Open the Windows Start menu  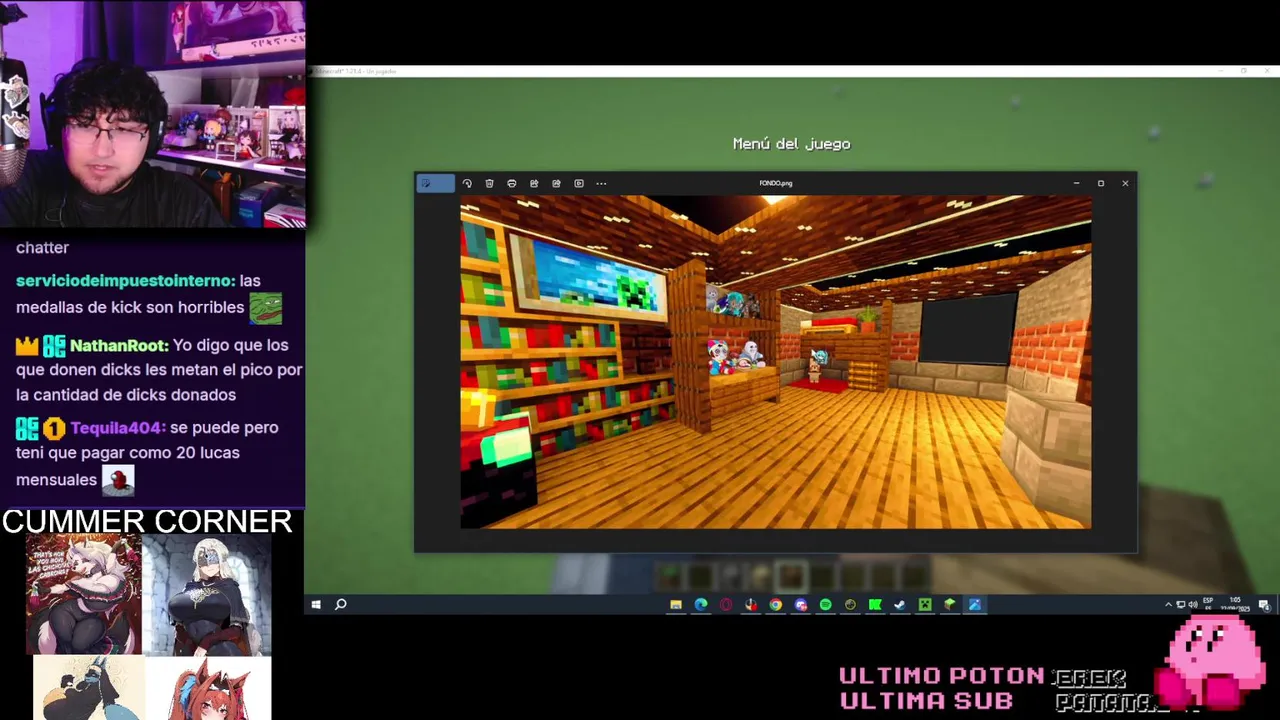coord(316,604)
